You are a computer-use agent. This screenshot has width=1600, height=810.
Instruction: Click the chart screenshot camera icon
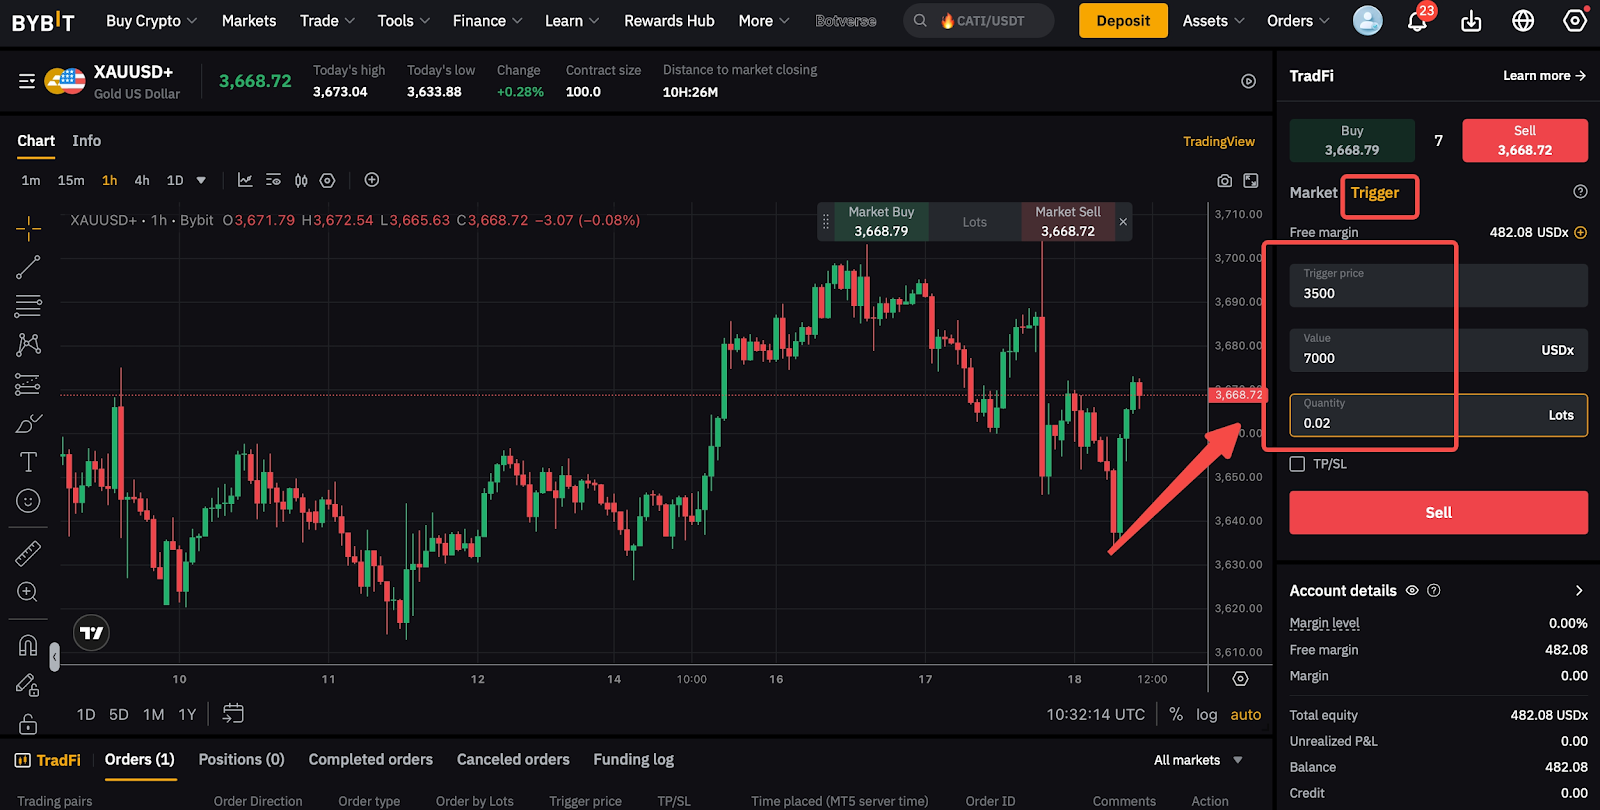pos(1224,181)
